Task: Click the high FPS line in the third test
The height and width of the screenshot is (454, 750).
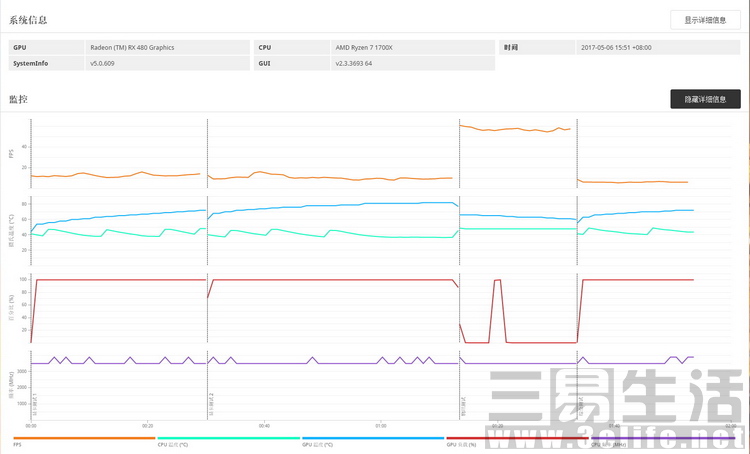Action: (514, 129)
